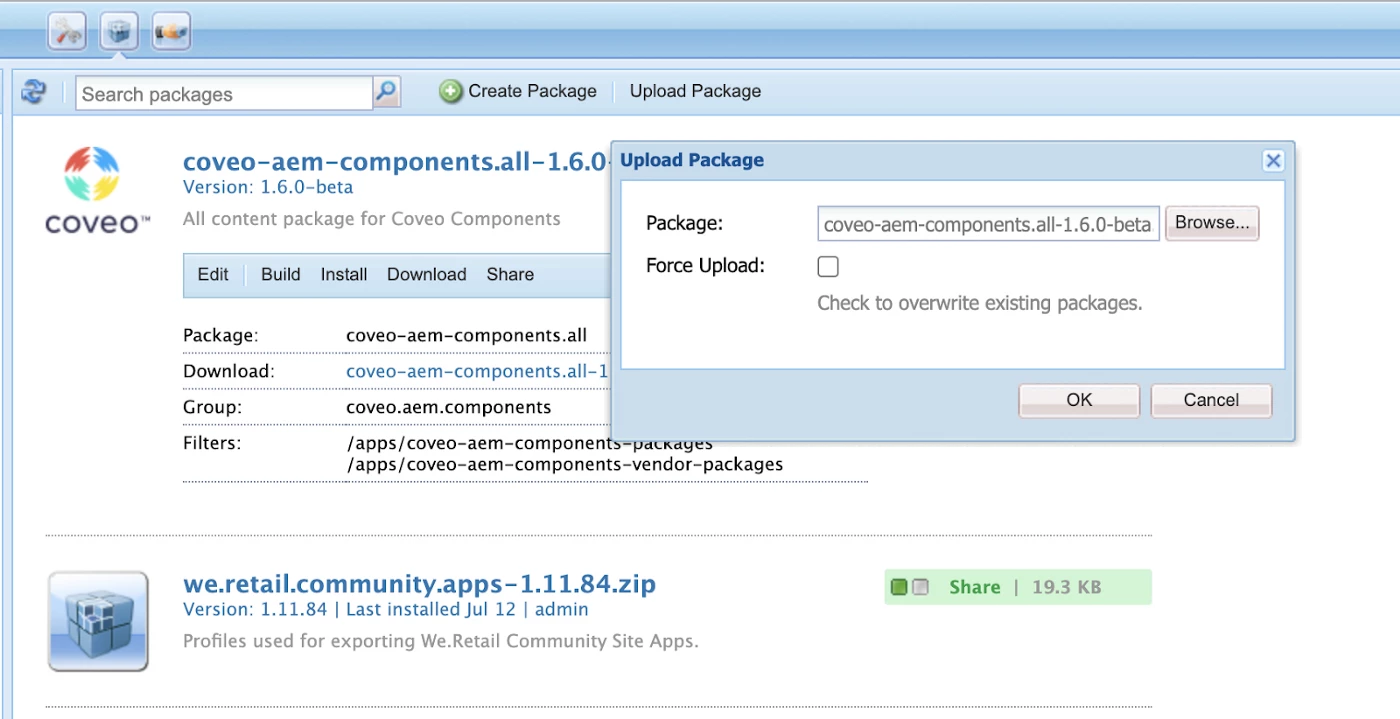Open we.retail.community.apps-1.11.84.zip title
This screenshot has height=719, width=1400.
(419, 583)
